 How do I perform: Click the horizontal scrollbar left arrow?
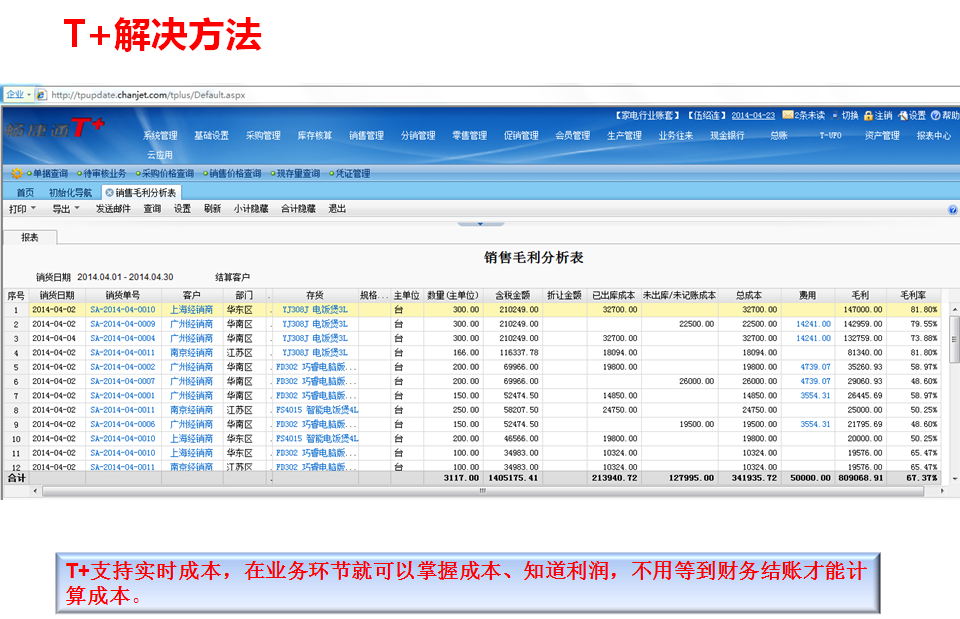coord(35,491)
